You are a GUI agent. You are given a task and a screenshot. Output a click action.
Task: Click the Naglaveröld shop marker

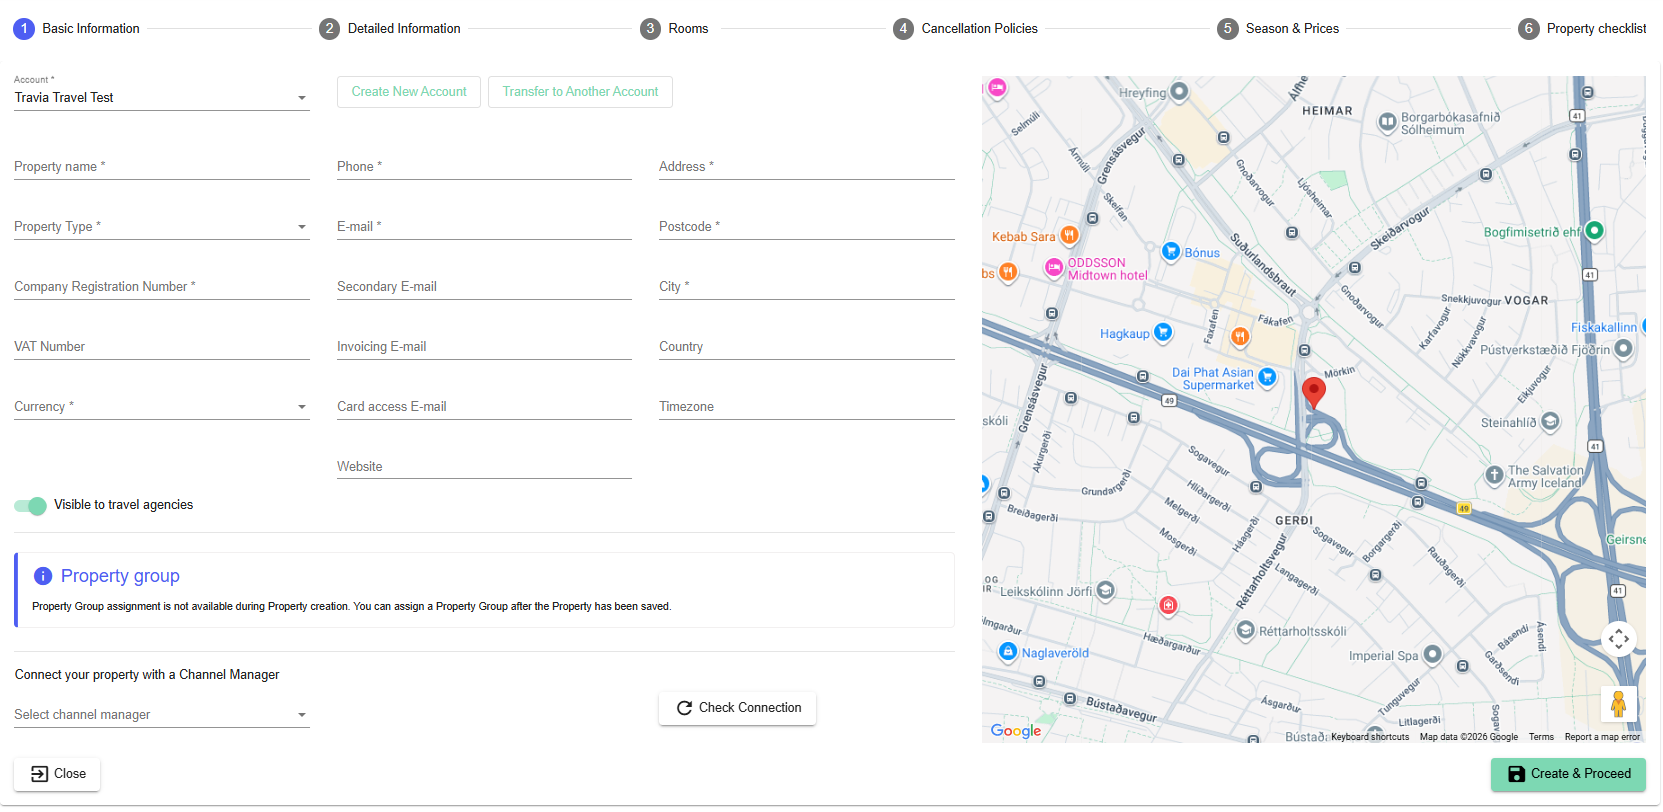tap(1008, 651)
